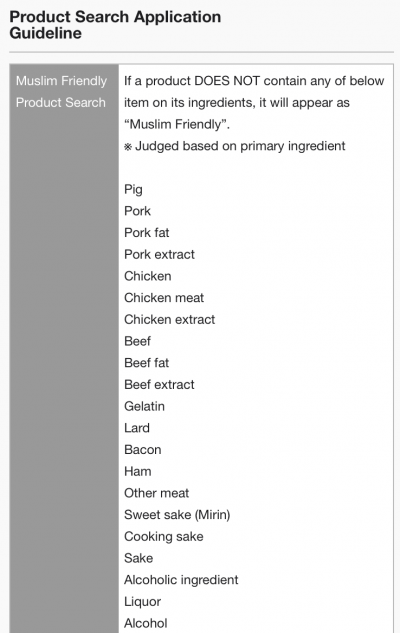Click the Product Search Application Guideline heading
This screenshot has width=400, height=633.
click(115, 25)
